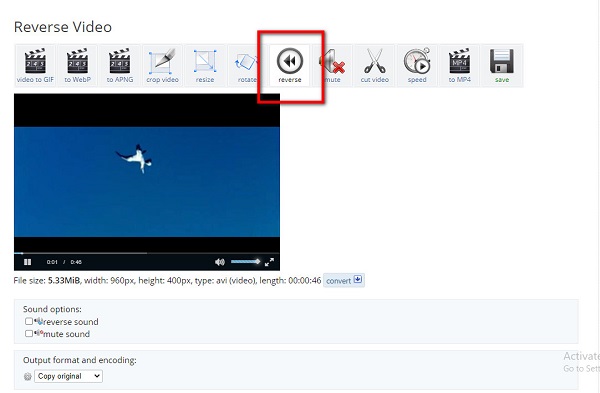The height and width of the screenshot is (393, 600).
Task: Choose the to MP4 converter
Action: (x=460, y=65)
